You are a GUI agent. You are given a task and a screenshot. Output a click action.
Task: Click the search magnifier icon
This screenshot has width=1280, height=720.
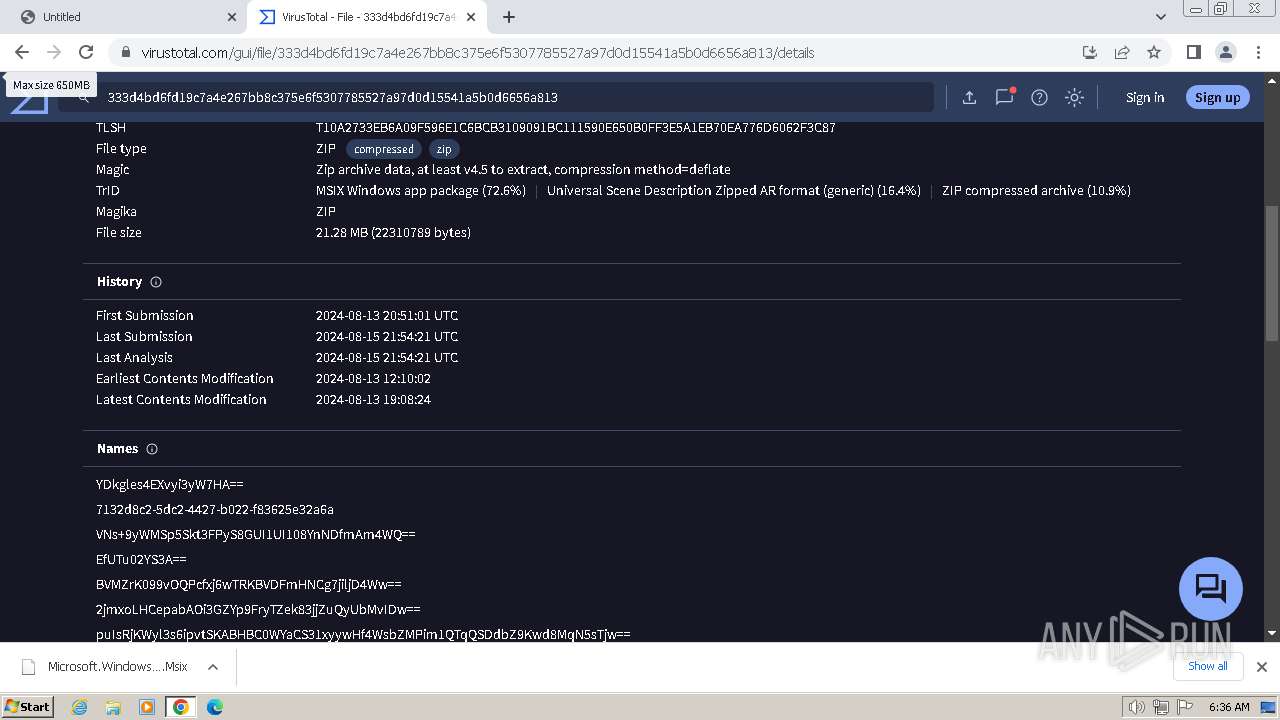pos(84,97)
